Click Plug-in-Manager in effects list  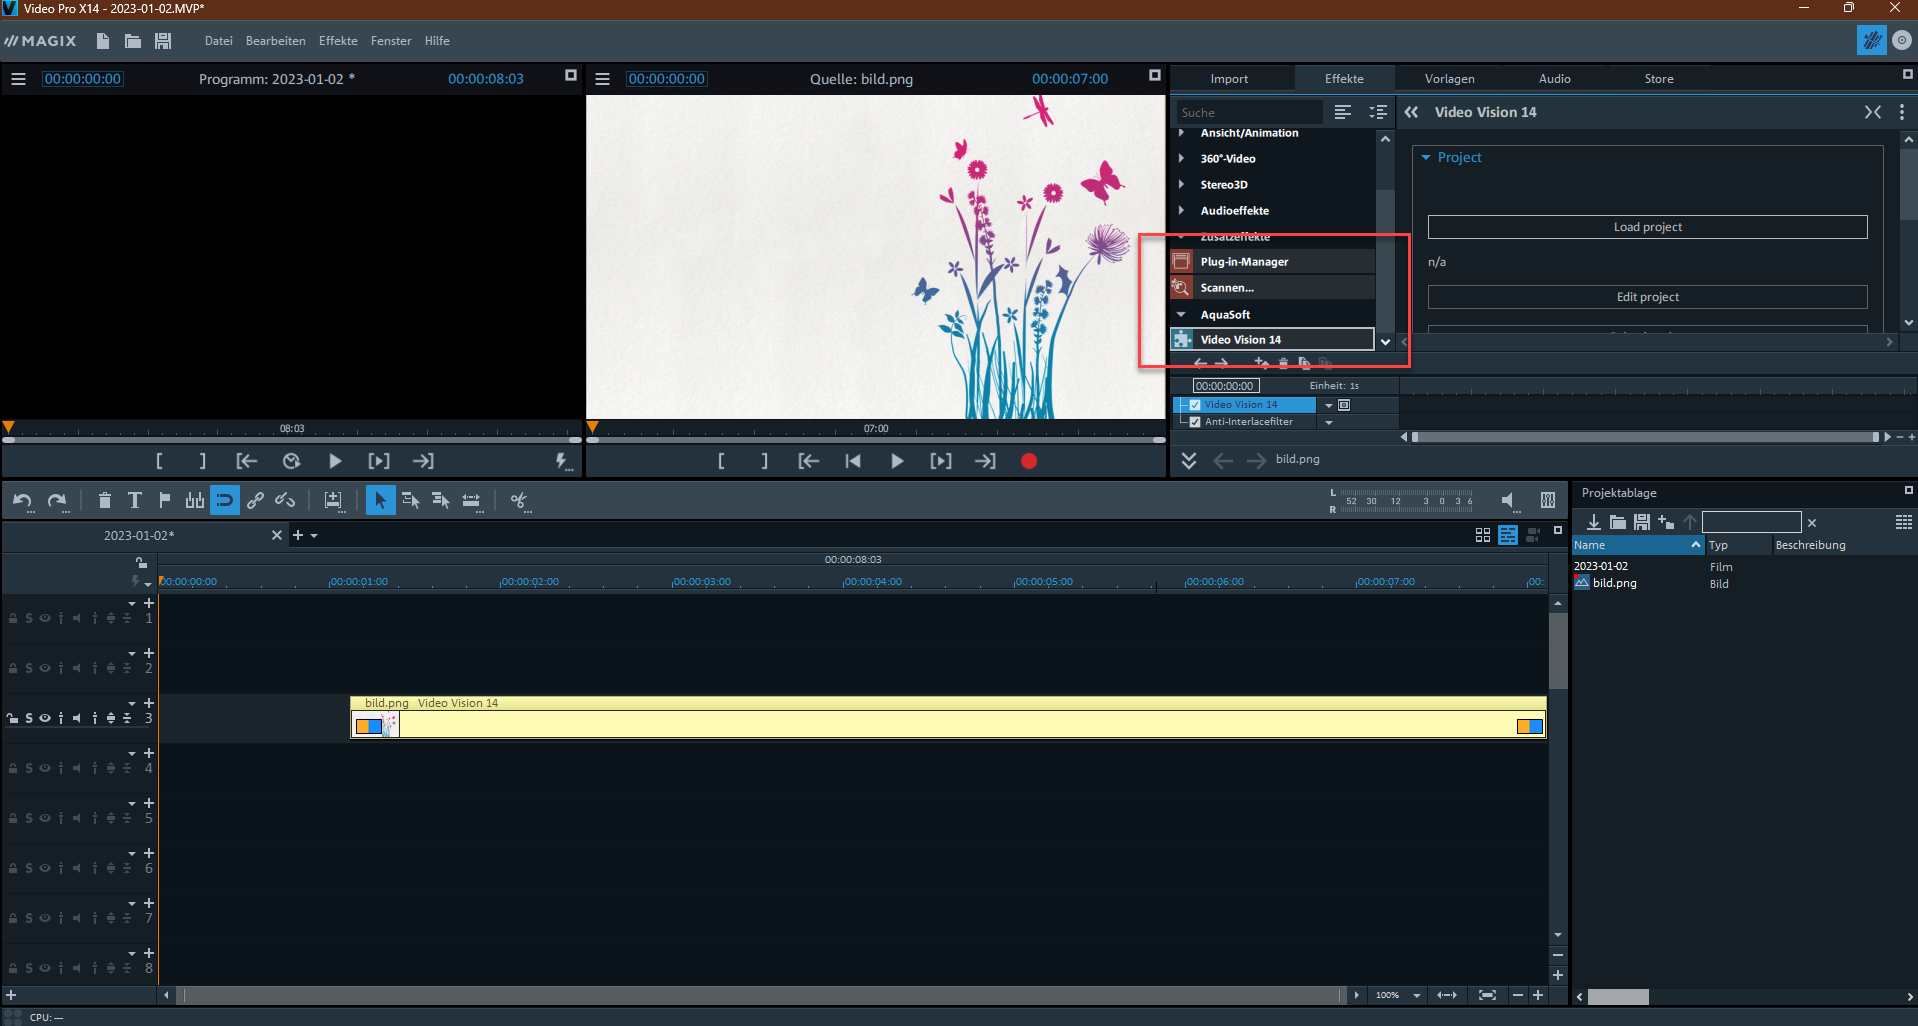pos(1273,262)
